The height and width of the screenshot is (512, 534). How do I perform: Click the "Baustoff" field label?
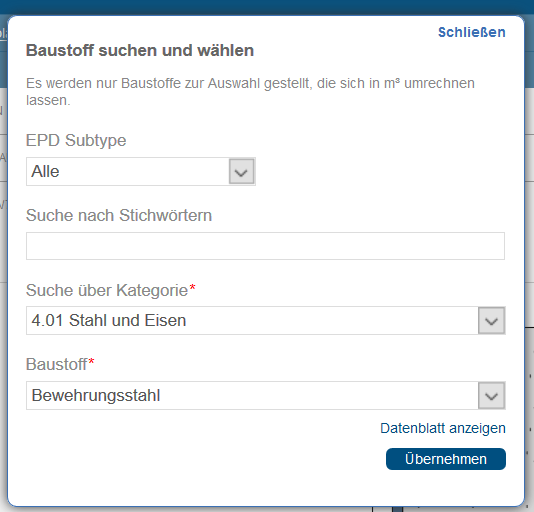56,364
